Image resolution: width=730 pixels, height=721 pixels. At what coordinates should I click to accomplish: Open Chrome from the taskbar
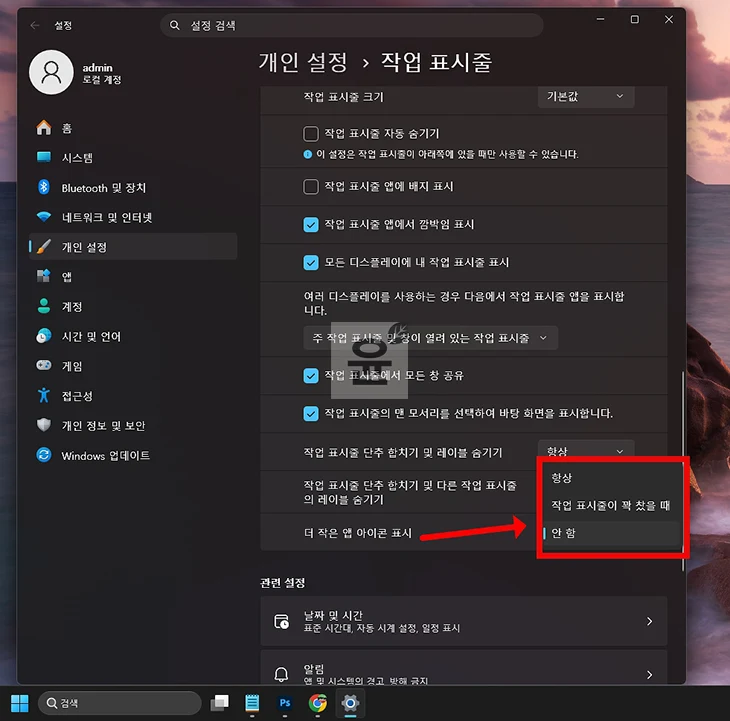coord(318,703)
